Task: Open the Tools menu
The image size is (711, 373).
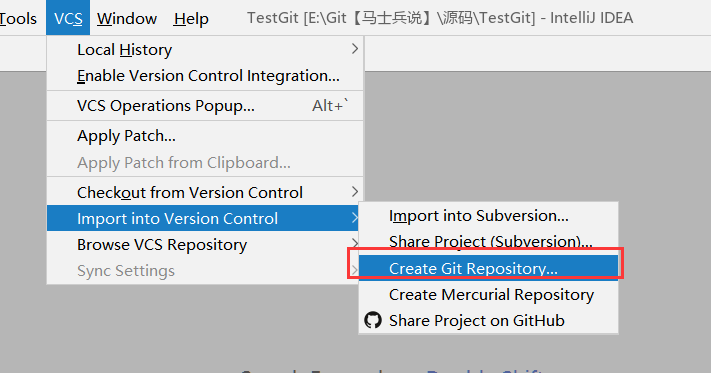Action: coord(18,18)
